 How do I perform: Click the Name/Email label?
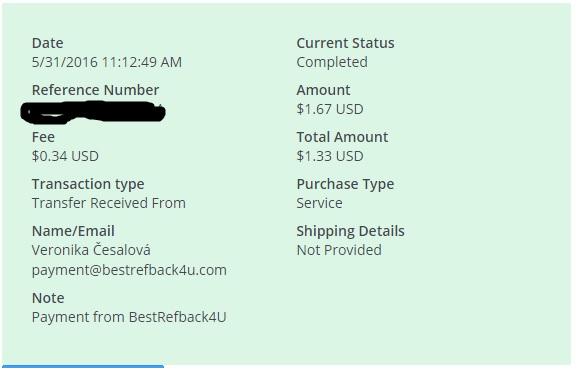pyautogui.click(x=73, y=231)
